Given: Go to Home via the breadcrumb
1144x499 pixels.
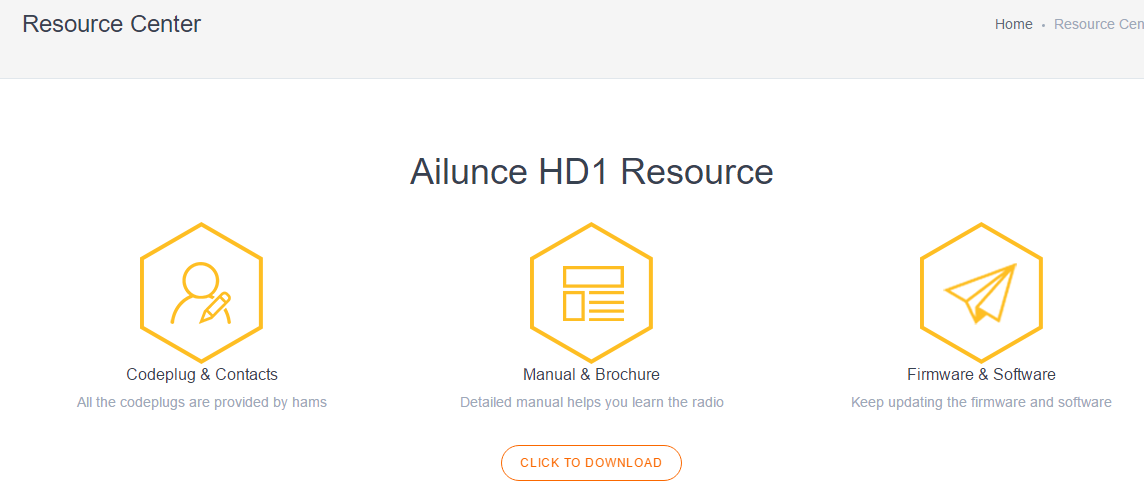Looking at the screenshot, I should coord(1013,24).
